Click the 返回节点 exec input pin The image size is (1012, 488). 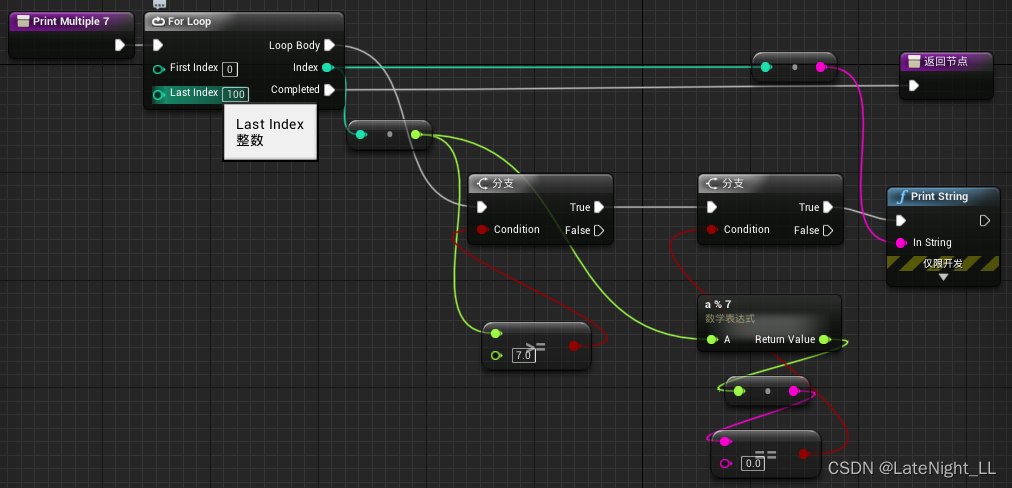913,85
